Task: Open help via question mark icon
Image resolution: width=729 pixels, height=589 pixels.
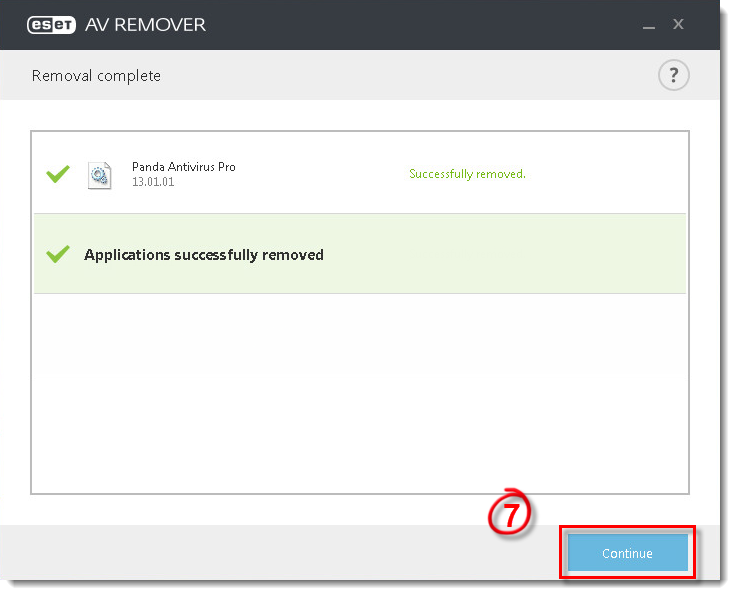Action: [x=673, y=75]
